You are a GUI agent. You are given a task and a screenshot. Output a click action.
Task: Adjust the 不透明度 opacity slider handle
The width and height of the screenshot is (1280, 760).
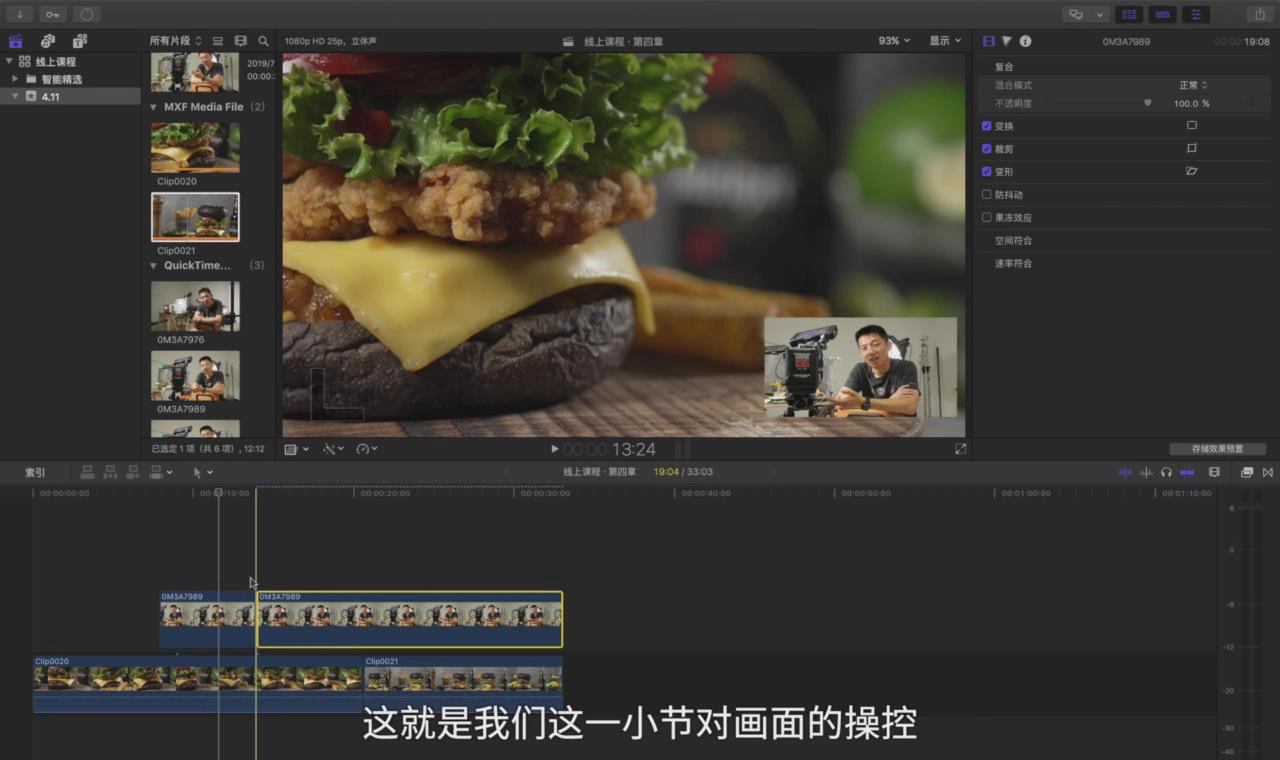[1147, 103]
